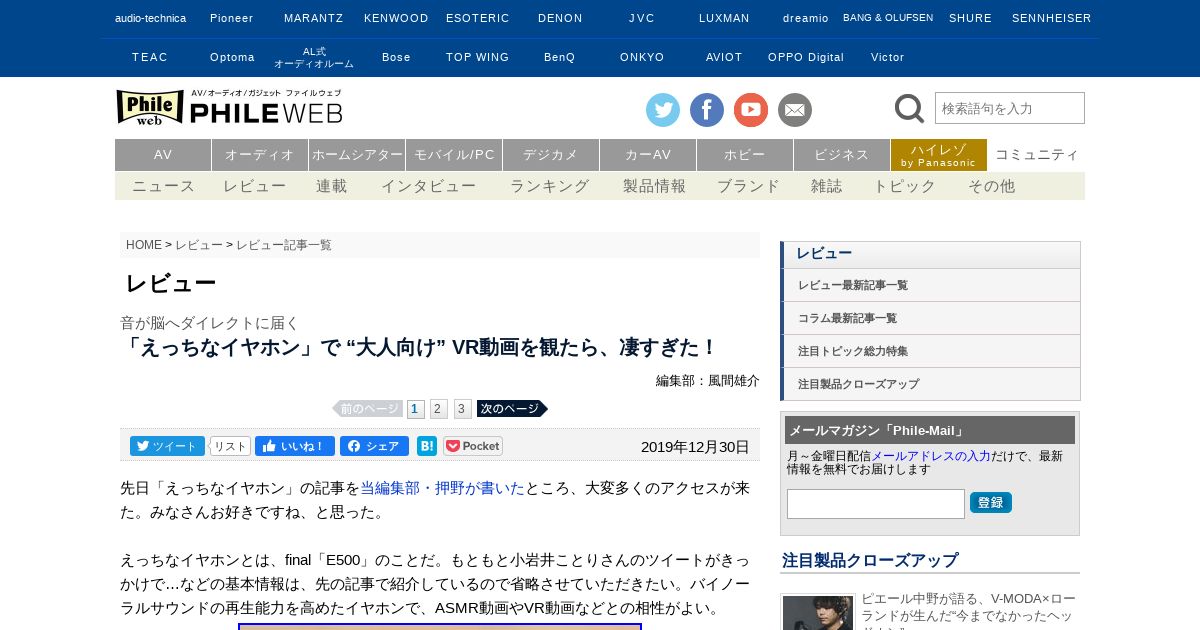The height and width of the screenshot is (630, 1200).
Task: Open the MARANTZ brand link
Action: click(314, 18)
